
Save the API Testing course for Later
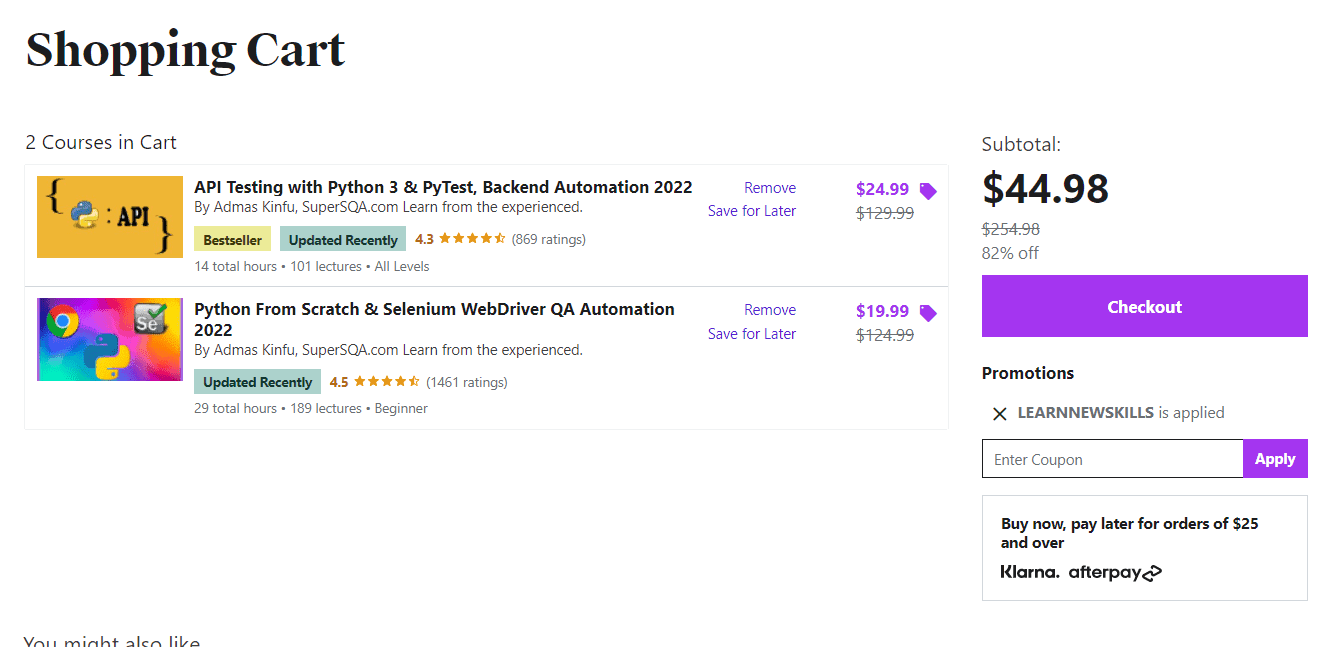pyautogui.click(x=751, y=210)
